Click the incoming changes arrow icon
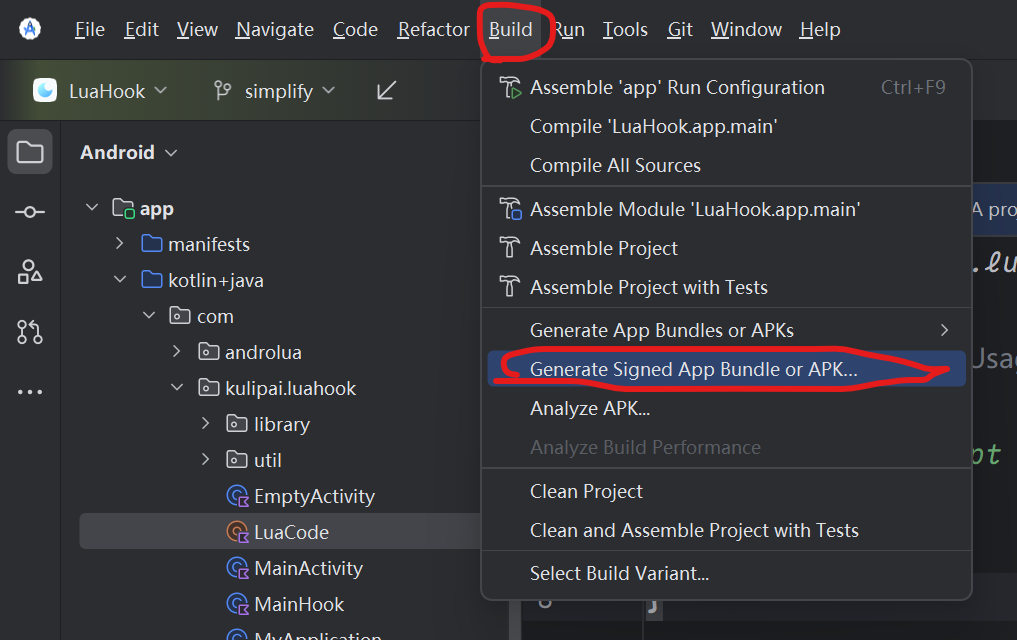This screenshot has width=1017, height=640. (x=386, y=91)
